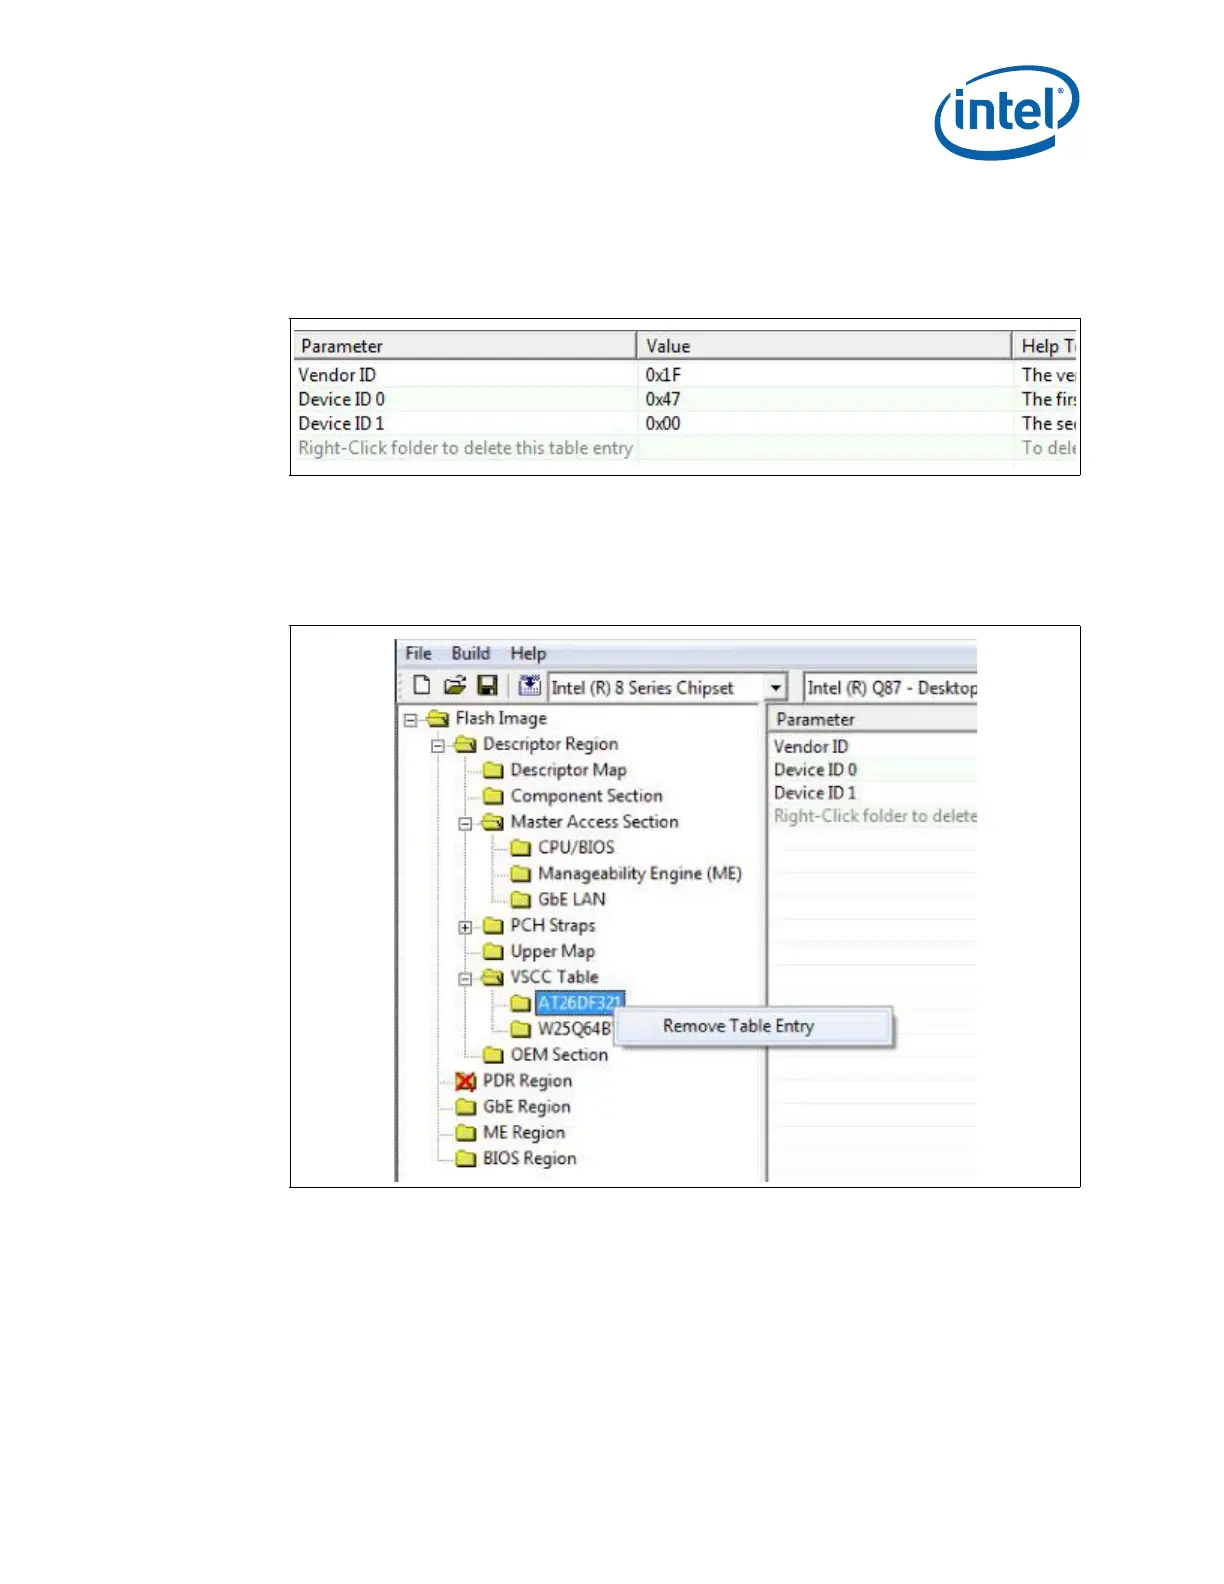Collapse the Descriptor Region tree node
The width and height of the screenshot is (1224, 1584).
pos(438,746)
